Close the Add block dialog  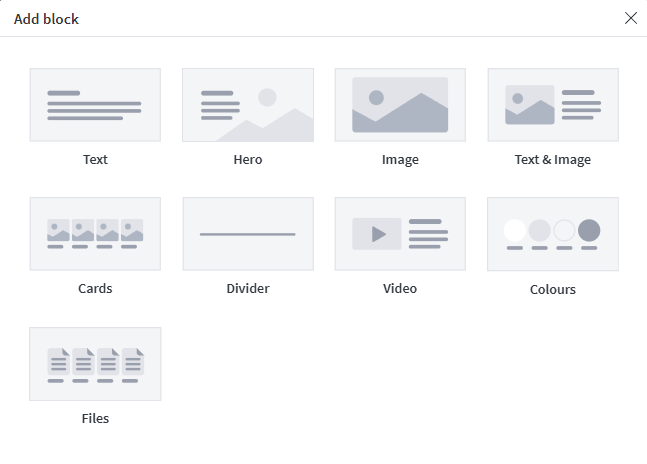(630, 18)
